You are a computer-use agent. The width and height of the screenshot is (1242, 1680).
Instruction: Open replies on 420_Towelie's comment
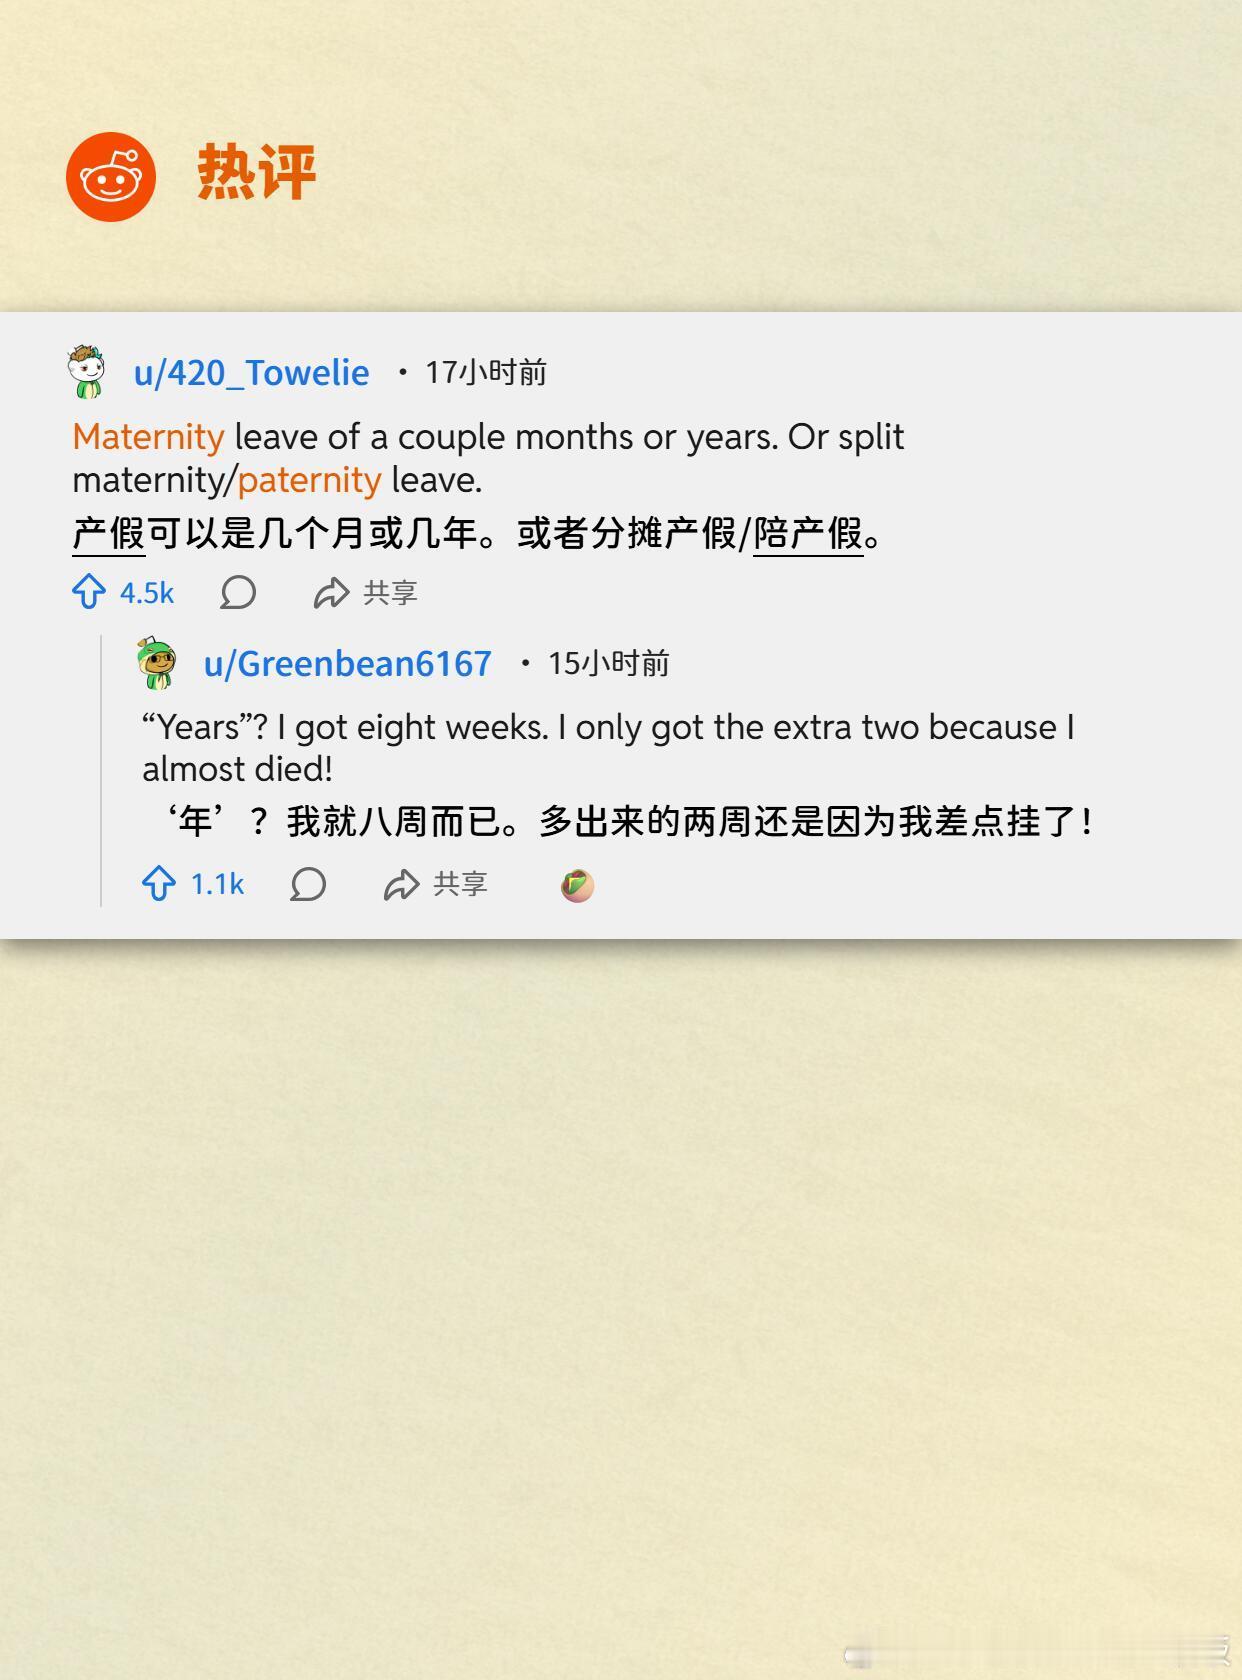(x=238, y=592)
